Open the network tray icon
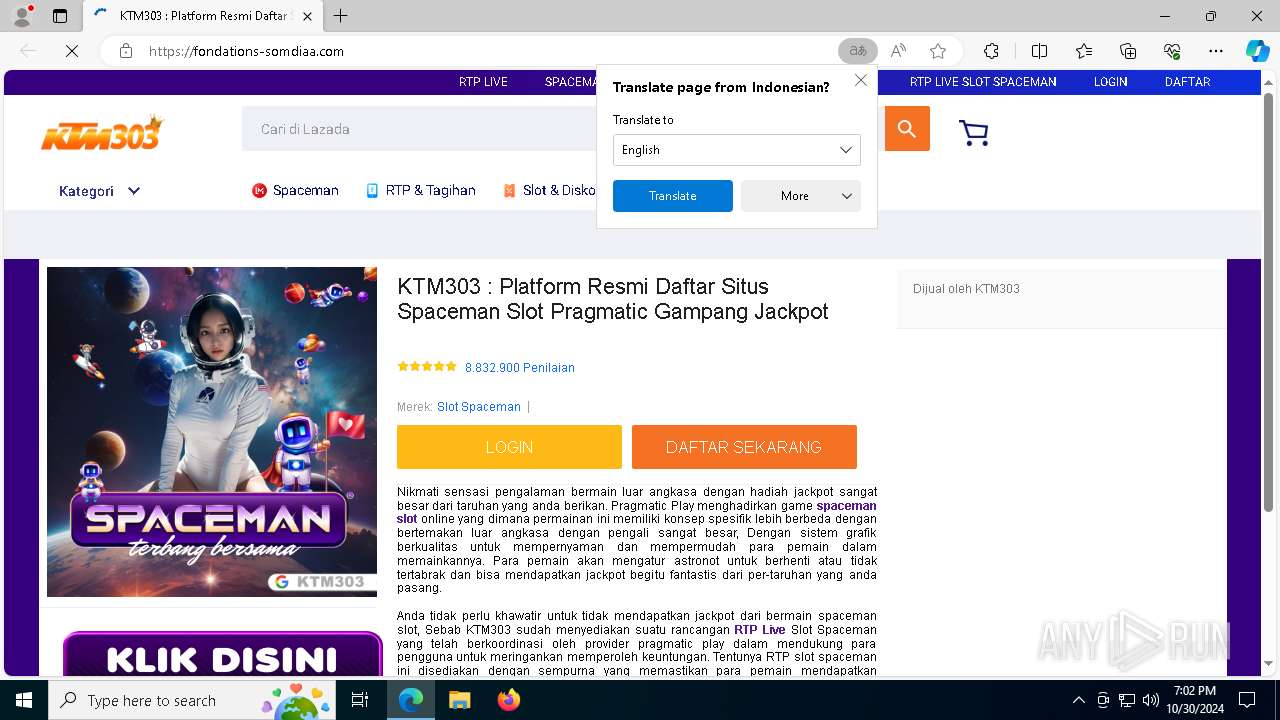Image resolution: width=1280 pixels, height=720 pixels. [1127, 700]
